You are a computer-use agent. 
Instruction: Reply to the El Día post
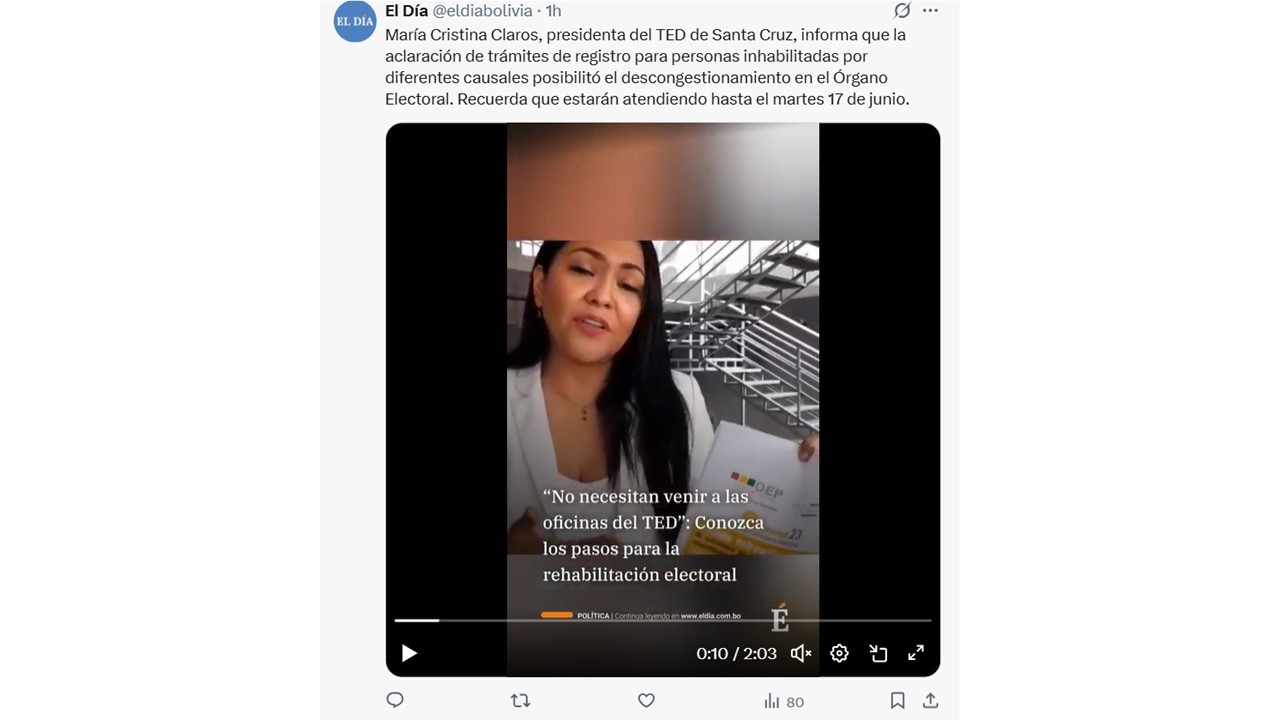[395, 701]
